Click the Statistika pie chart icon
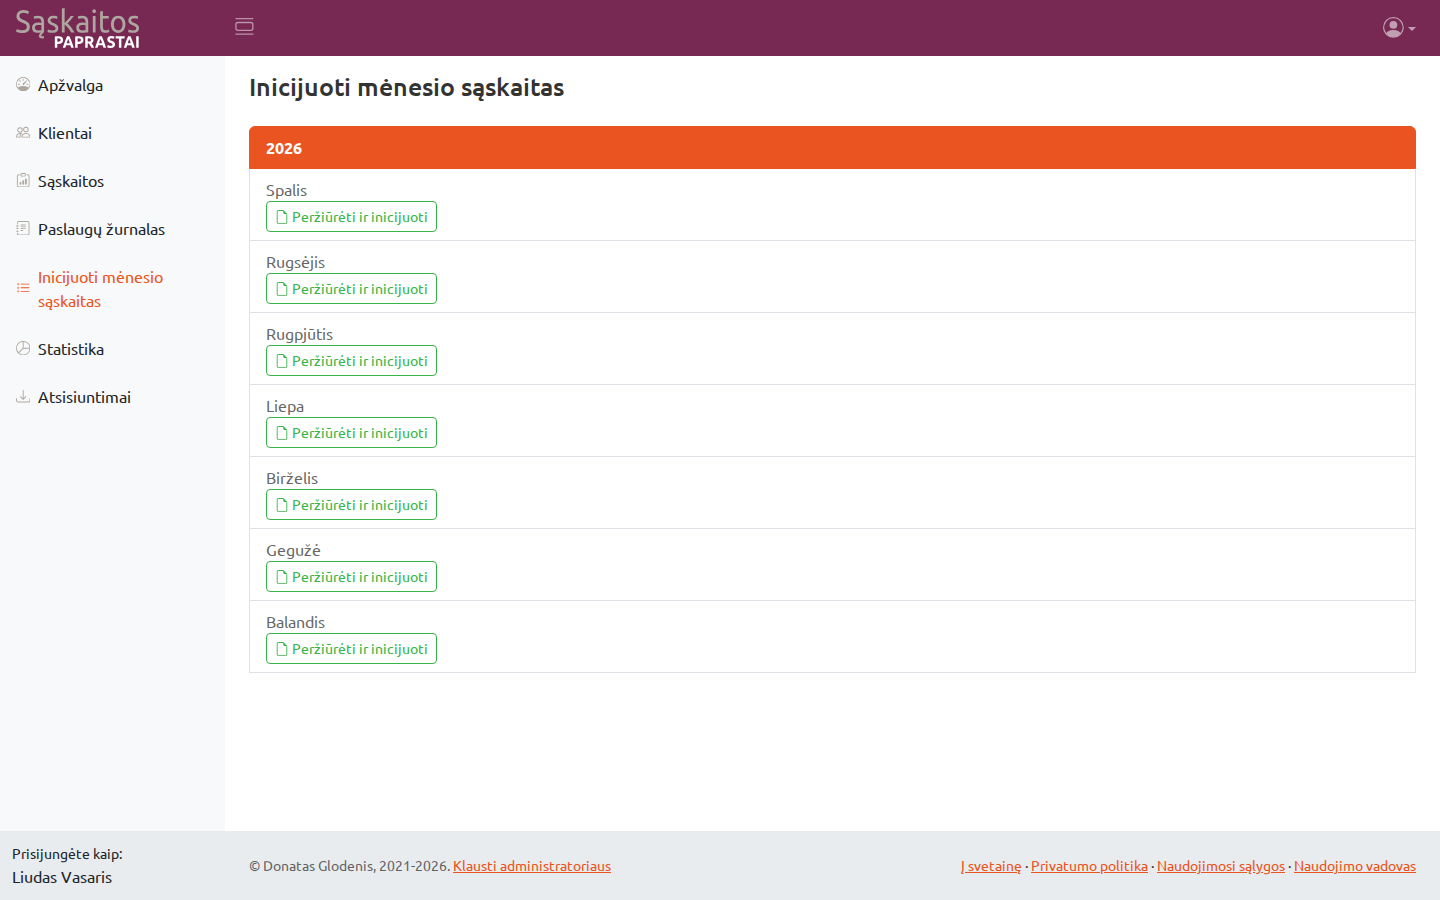 click(x=23, y=349)
